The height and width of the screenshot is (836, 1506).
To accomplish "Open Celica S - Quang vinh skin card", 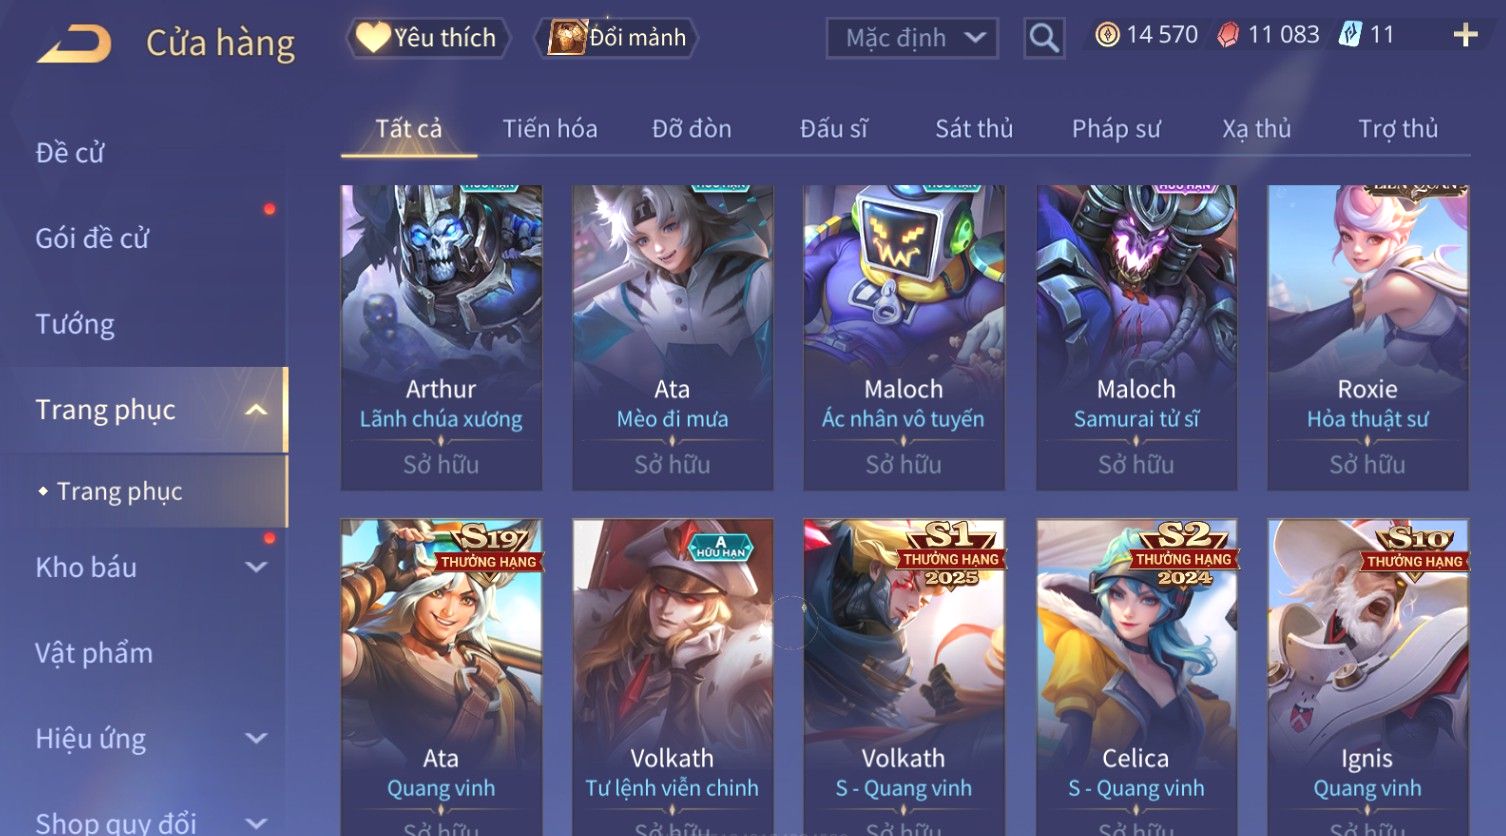I will [1136, 677].
